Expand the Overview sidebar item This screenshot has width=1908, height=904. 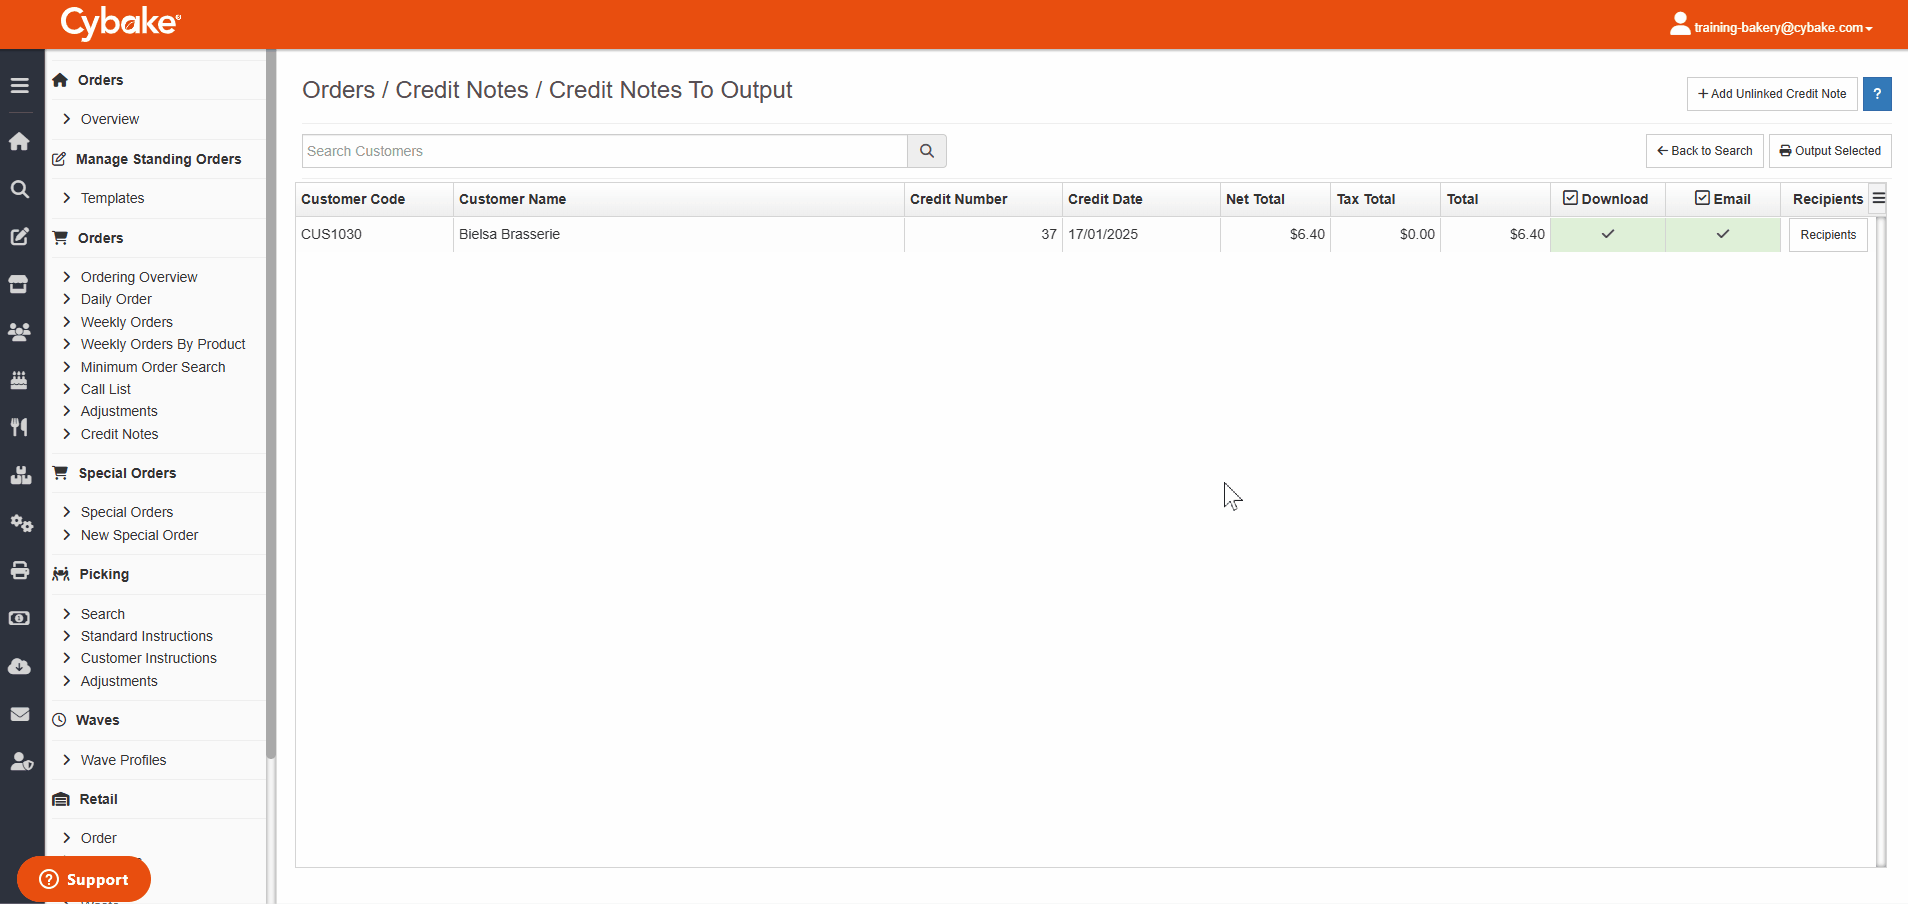109,119
